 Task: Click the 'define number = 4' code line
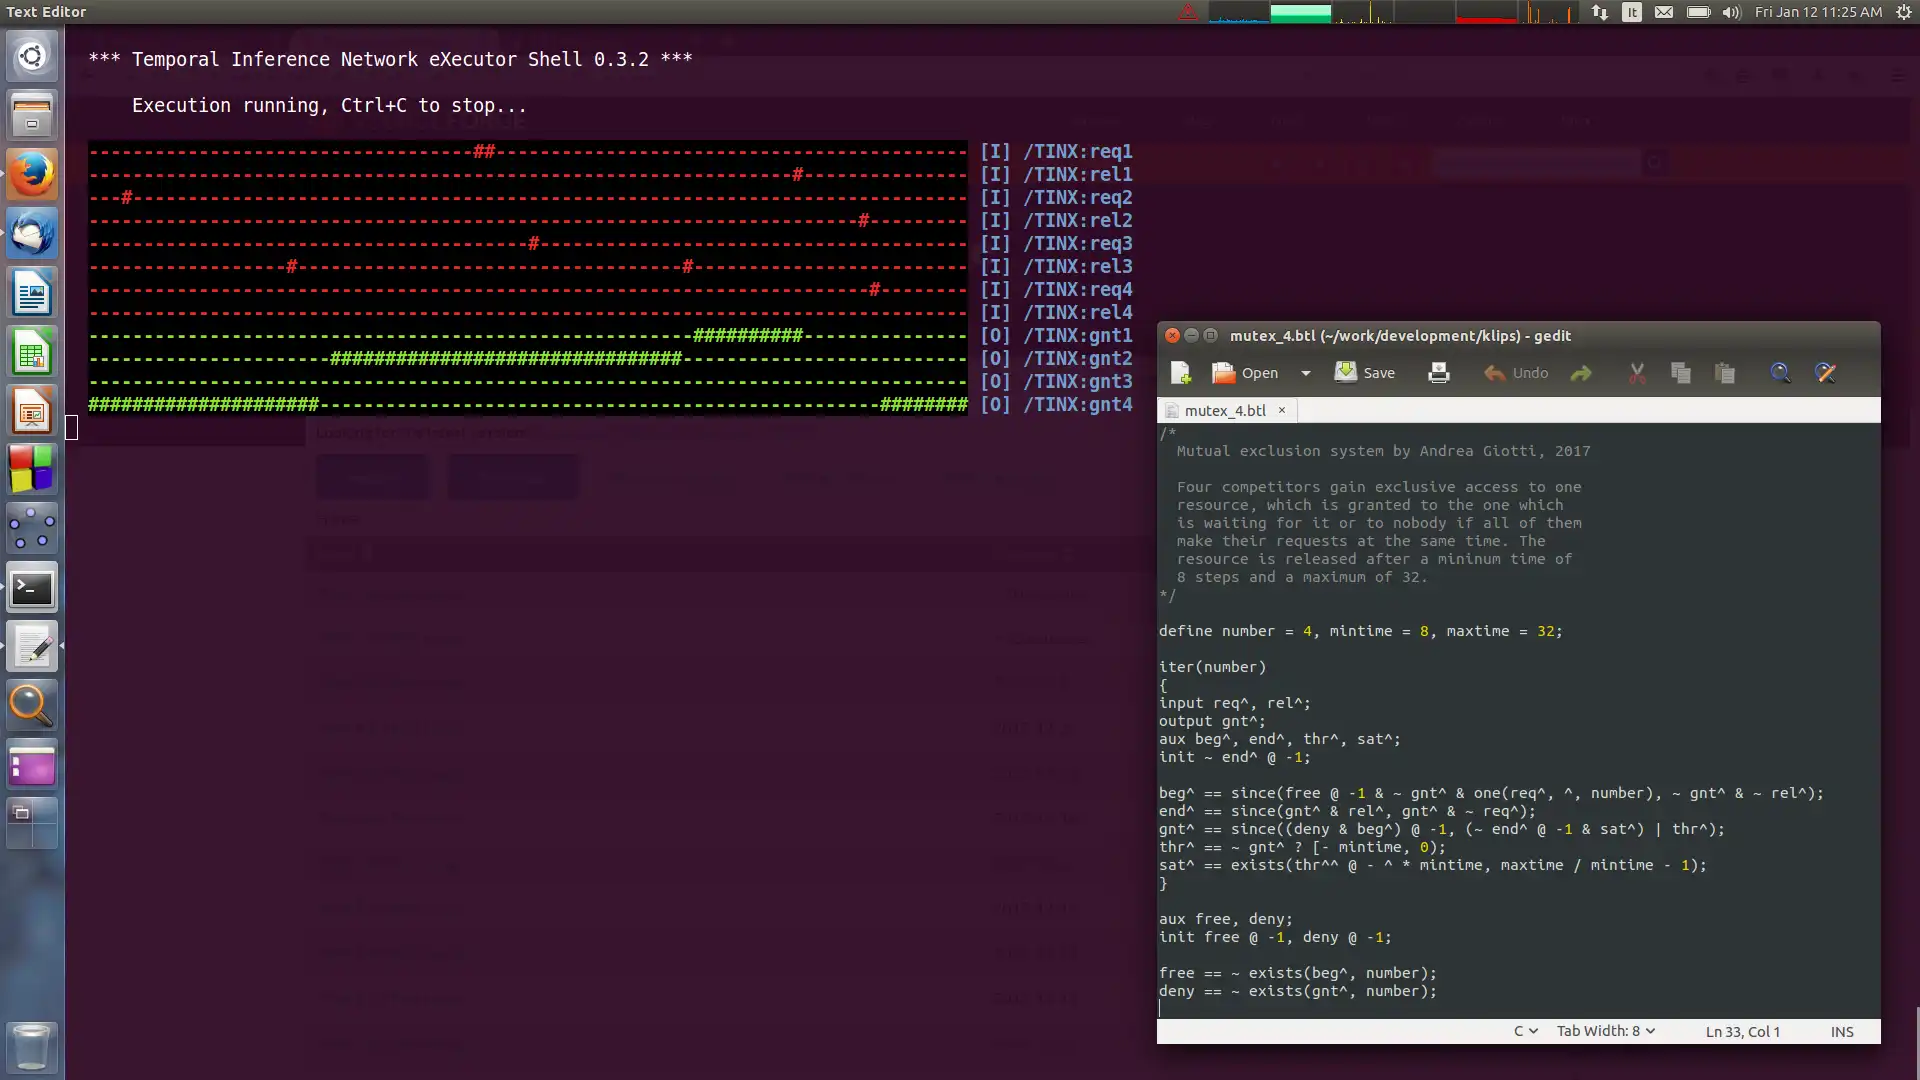(1360, 631)
